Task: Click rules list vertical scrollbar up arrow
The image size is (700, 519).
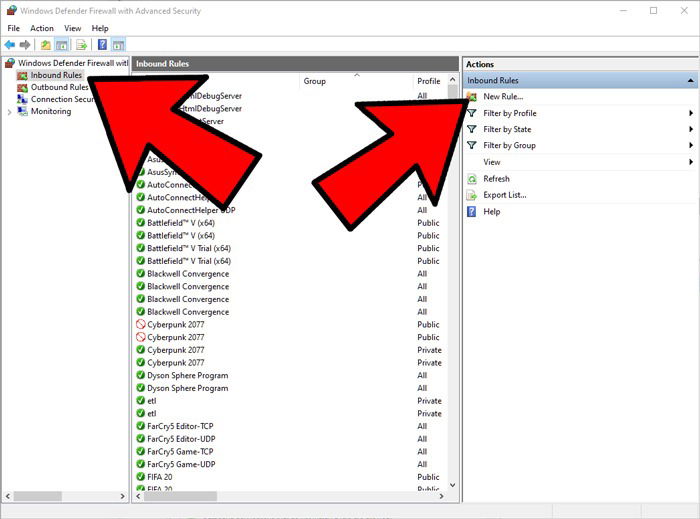Action: click(453, 79)
